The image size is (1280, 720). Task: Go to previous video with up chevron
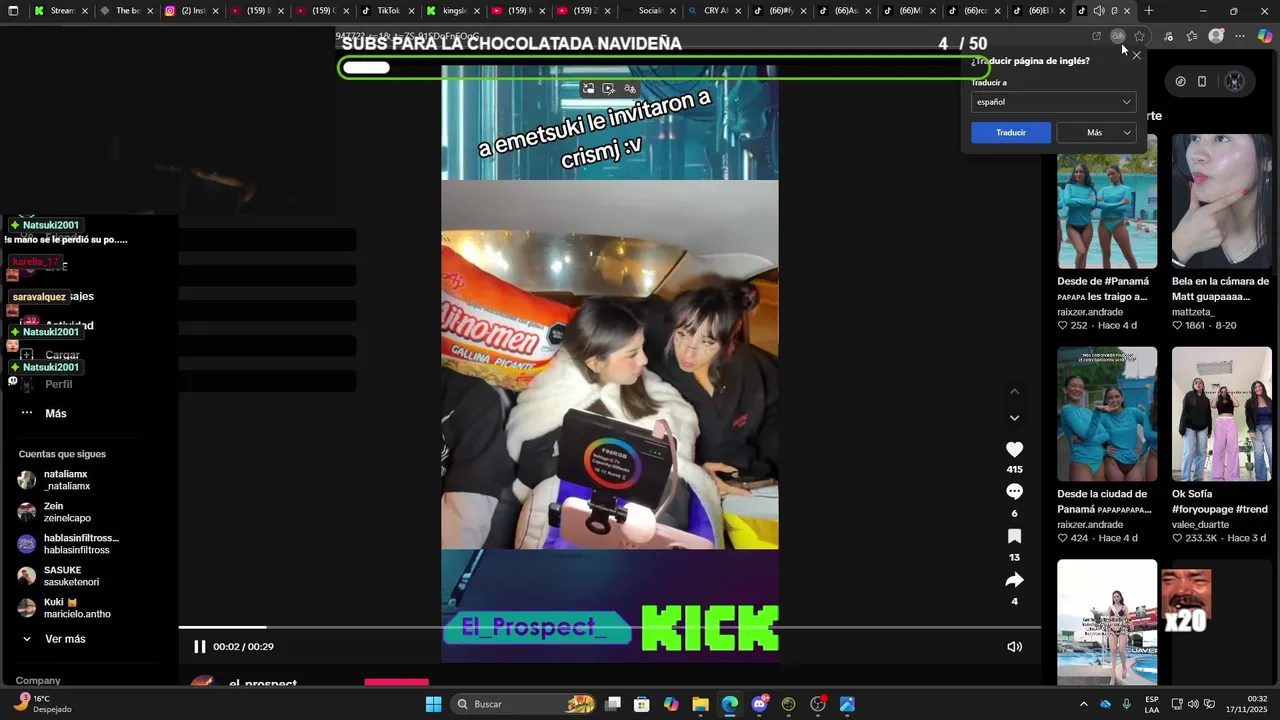[1014, 391]
